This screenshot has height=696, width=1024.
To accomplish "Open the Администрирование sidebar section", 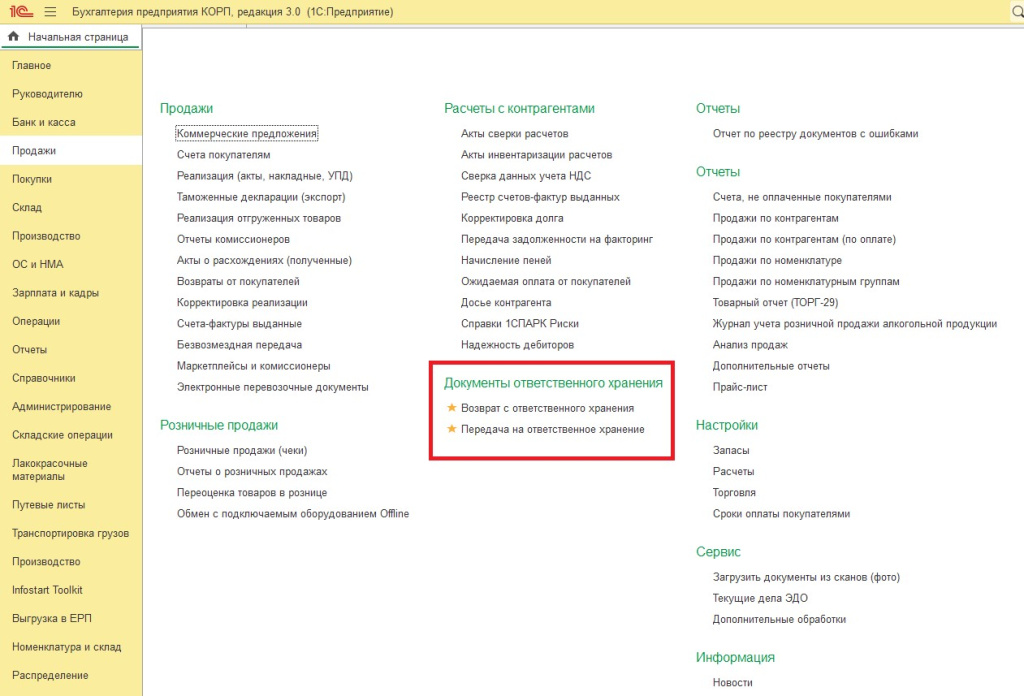I will coord(61,407).
